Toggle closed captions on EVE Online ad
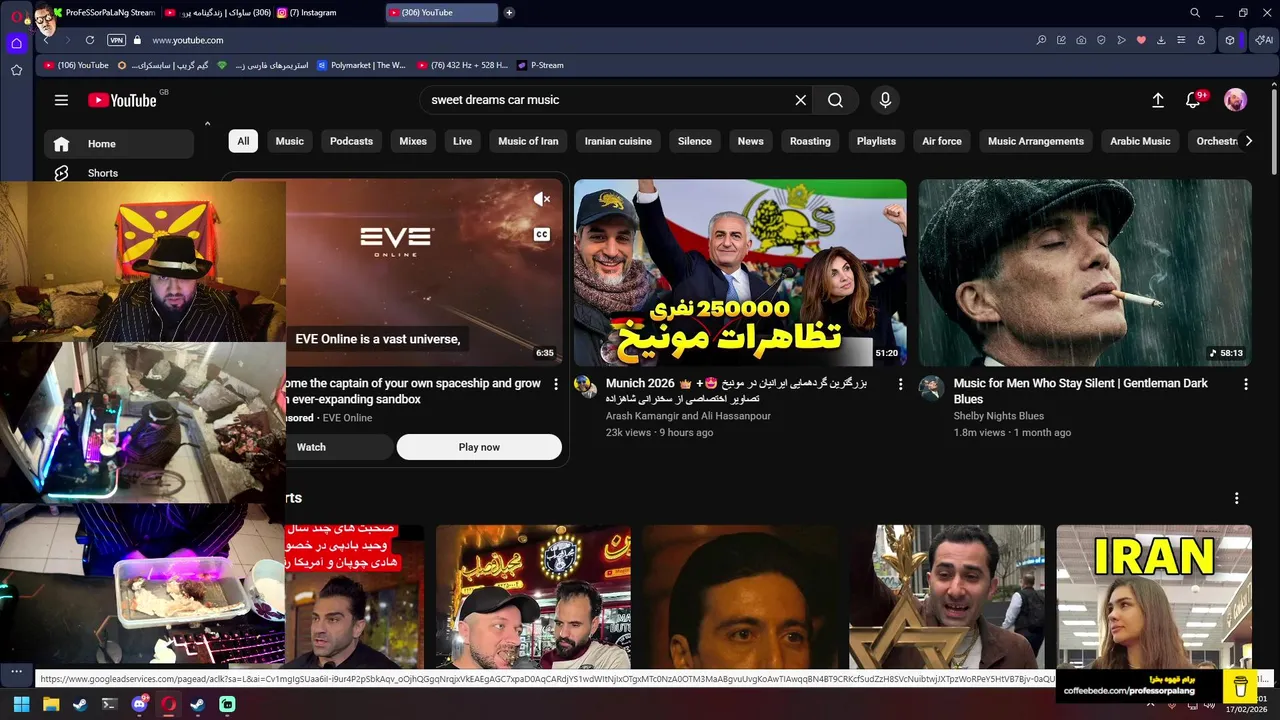Viewport: 1280px width, 720px height. [x=542, y=235]
